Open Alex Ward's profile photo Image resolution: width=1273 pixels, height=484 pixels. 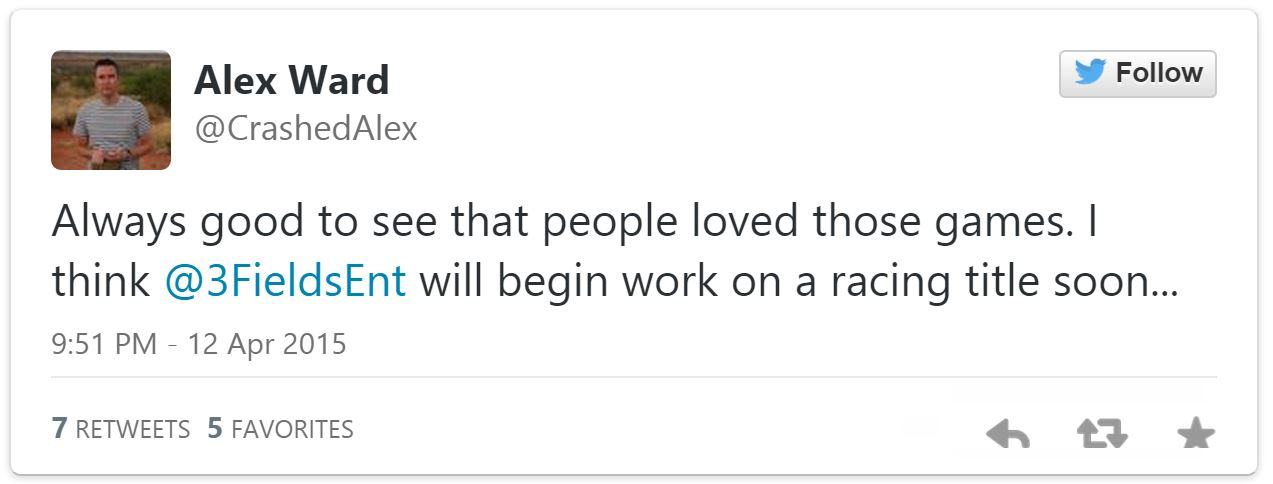(111, 110)
